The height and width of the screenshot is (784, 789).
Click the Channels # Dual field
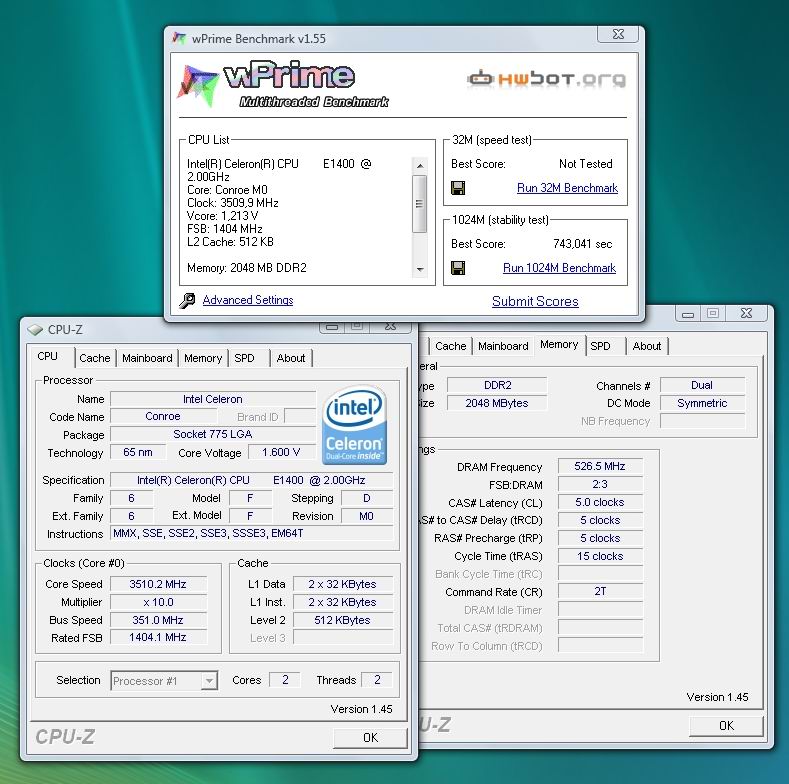tap(702, 385)
